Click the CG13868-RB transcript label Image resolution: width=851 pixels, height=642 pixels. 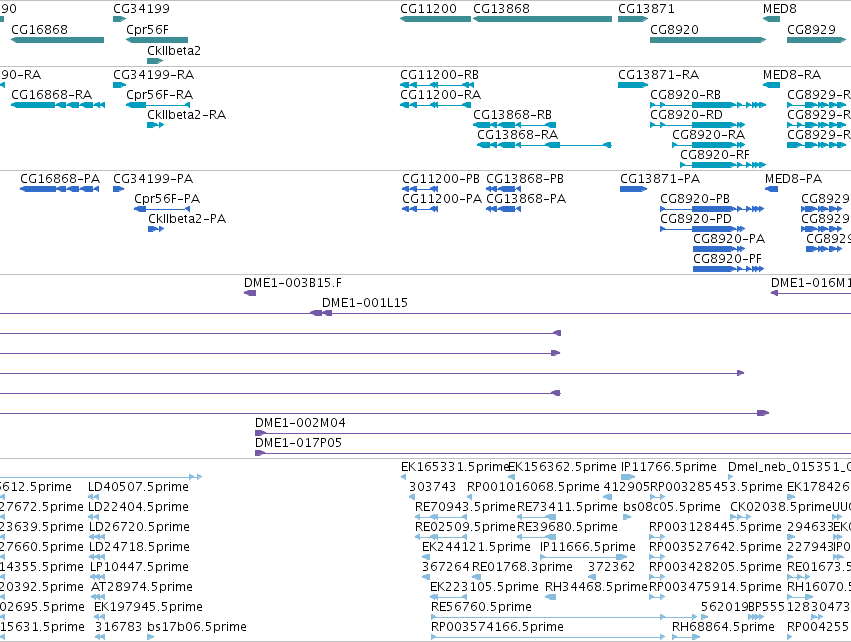click(512, 115)
